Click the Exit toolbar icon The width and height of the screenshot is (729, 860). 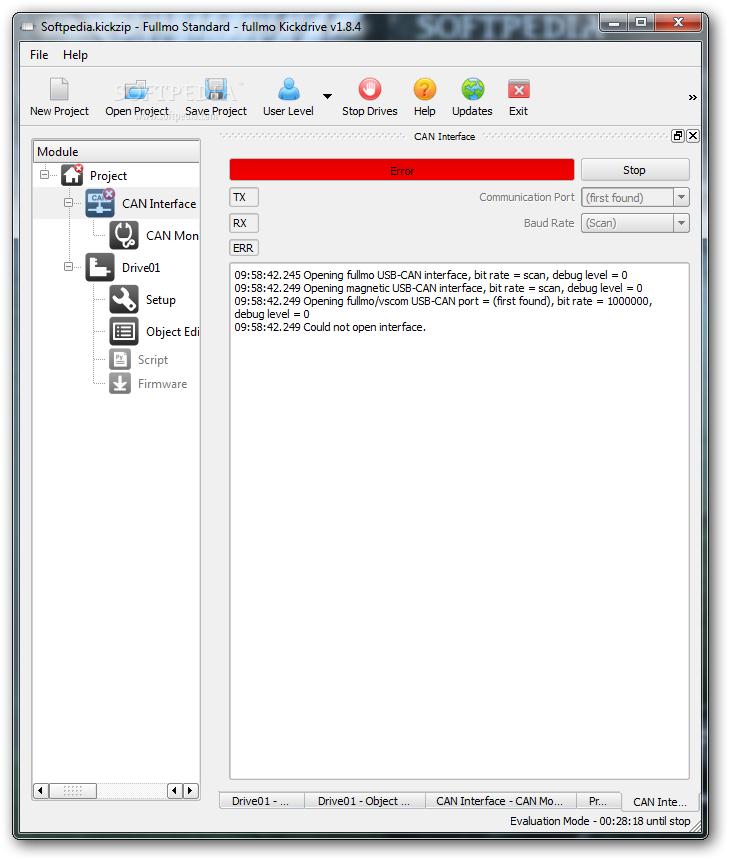coord(518,89)
